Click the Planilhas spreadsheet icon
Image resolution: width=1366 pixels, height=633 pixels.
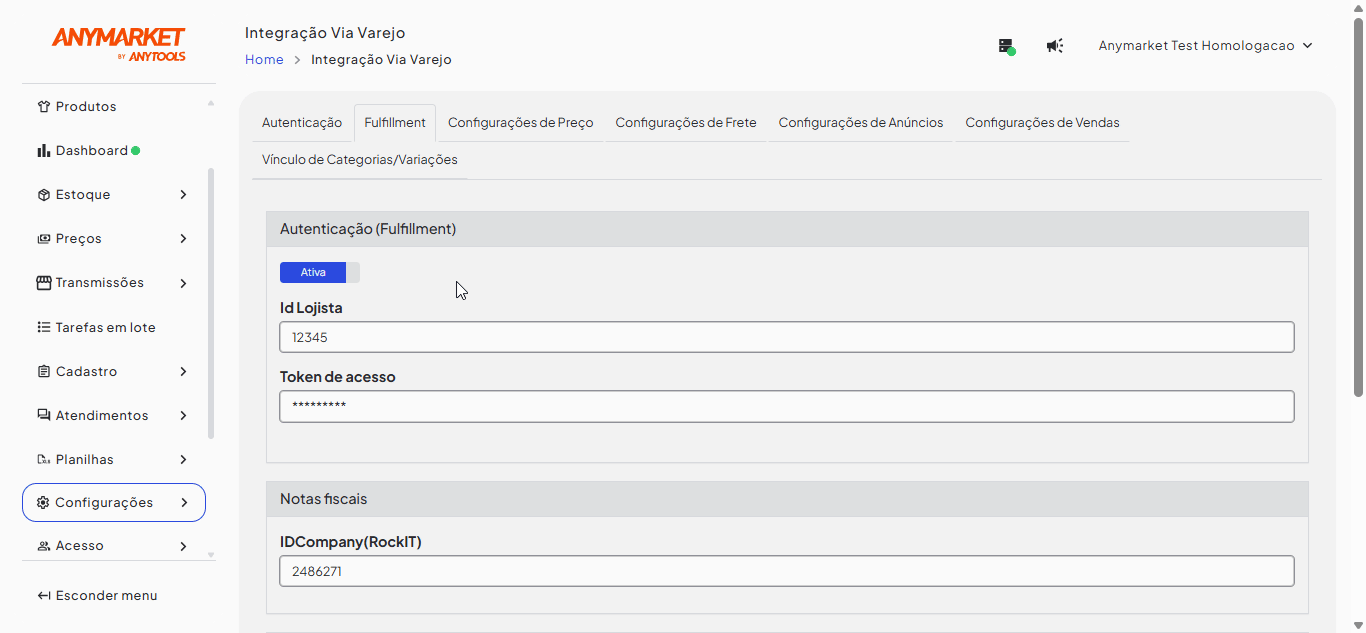43,460
